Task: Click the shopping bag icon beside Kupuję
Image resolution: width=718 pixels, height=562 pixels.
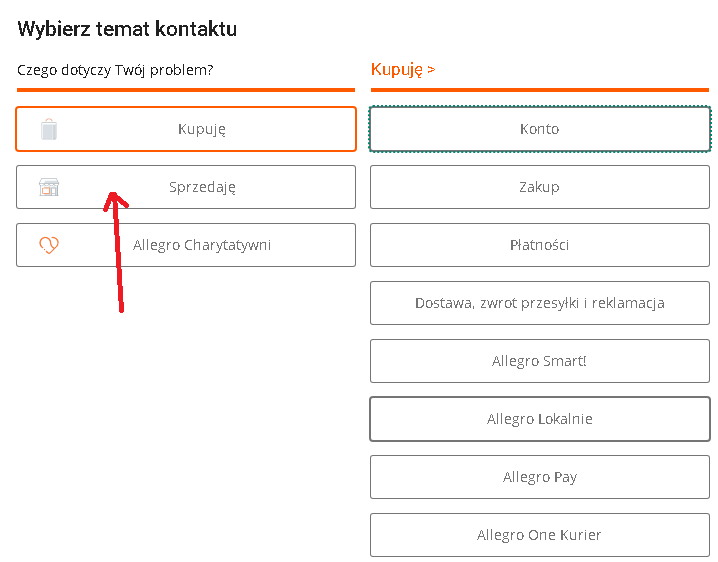Action: click(x=49, y=129)
